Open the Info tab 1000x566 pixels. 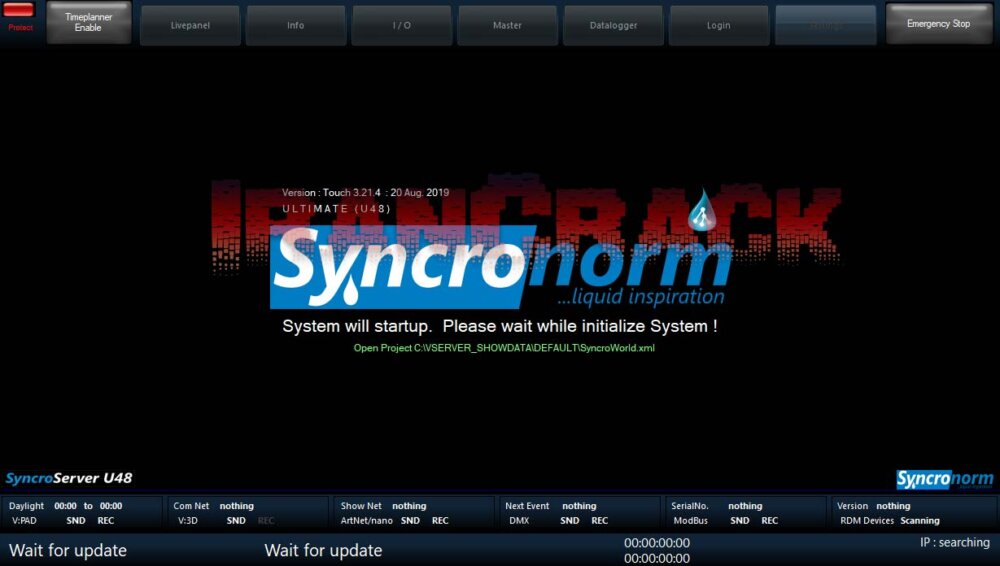tap(295, 26)
